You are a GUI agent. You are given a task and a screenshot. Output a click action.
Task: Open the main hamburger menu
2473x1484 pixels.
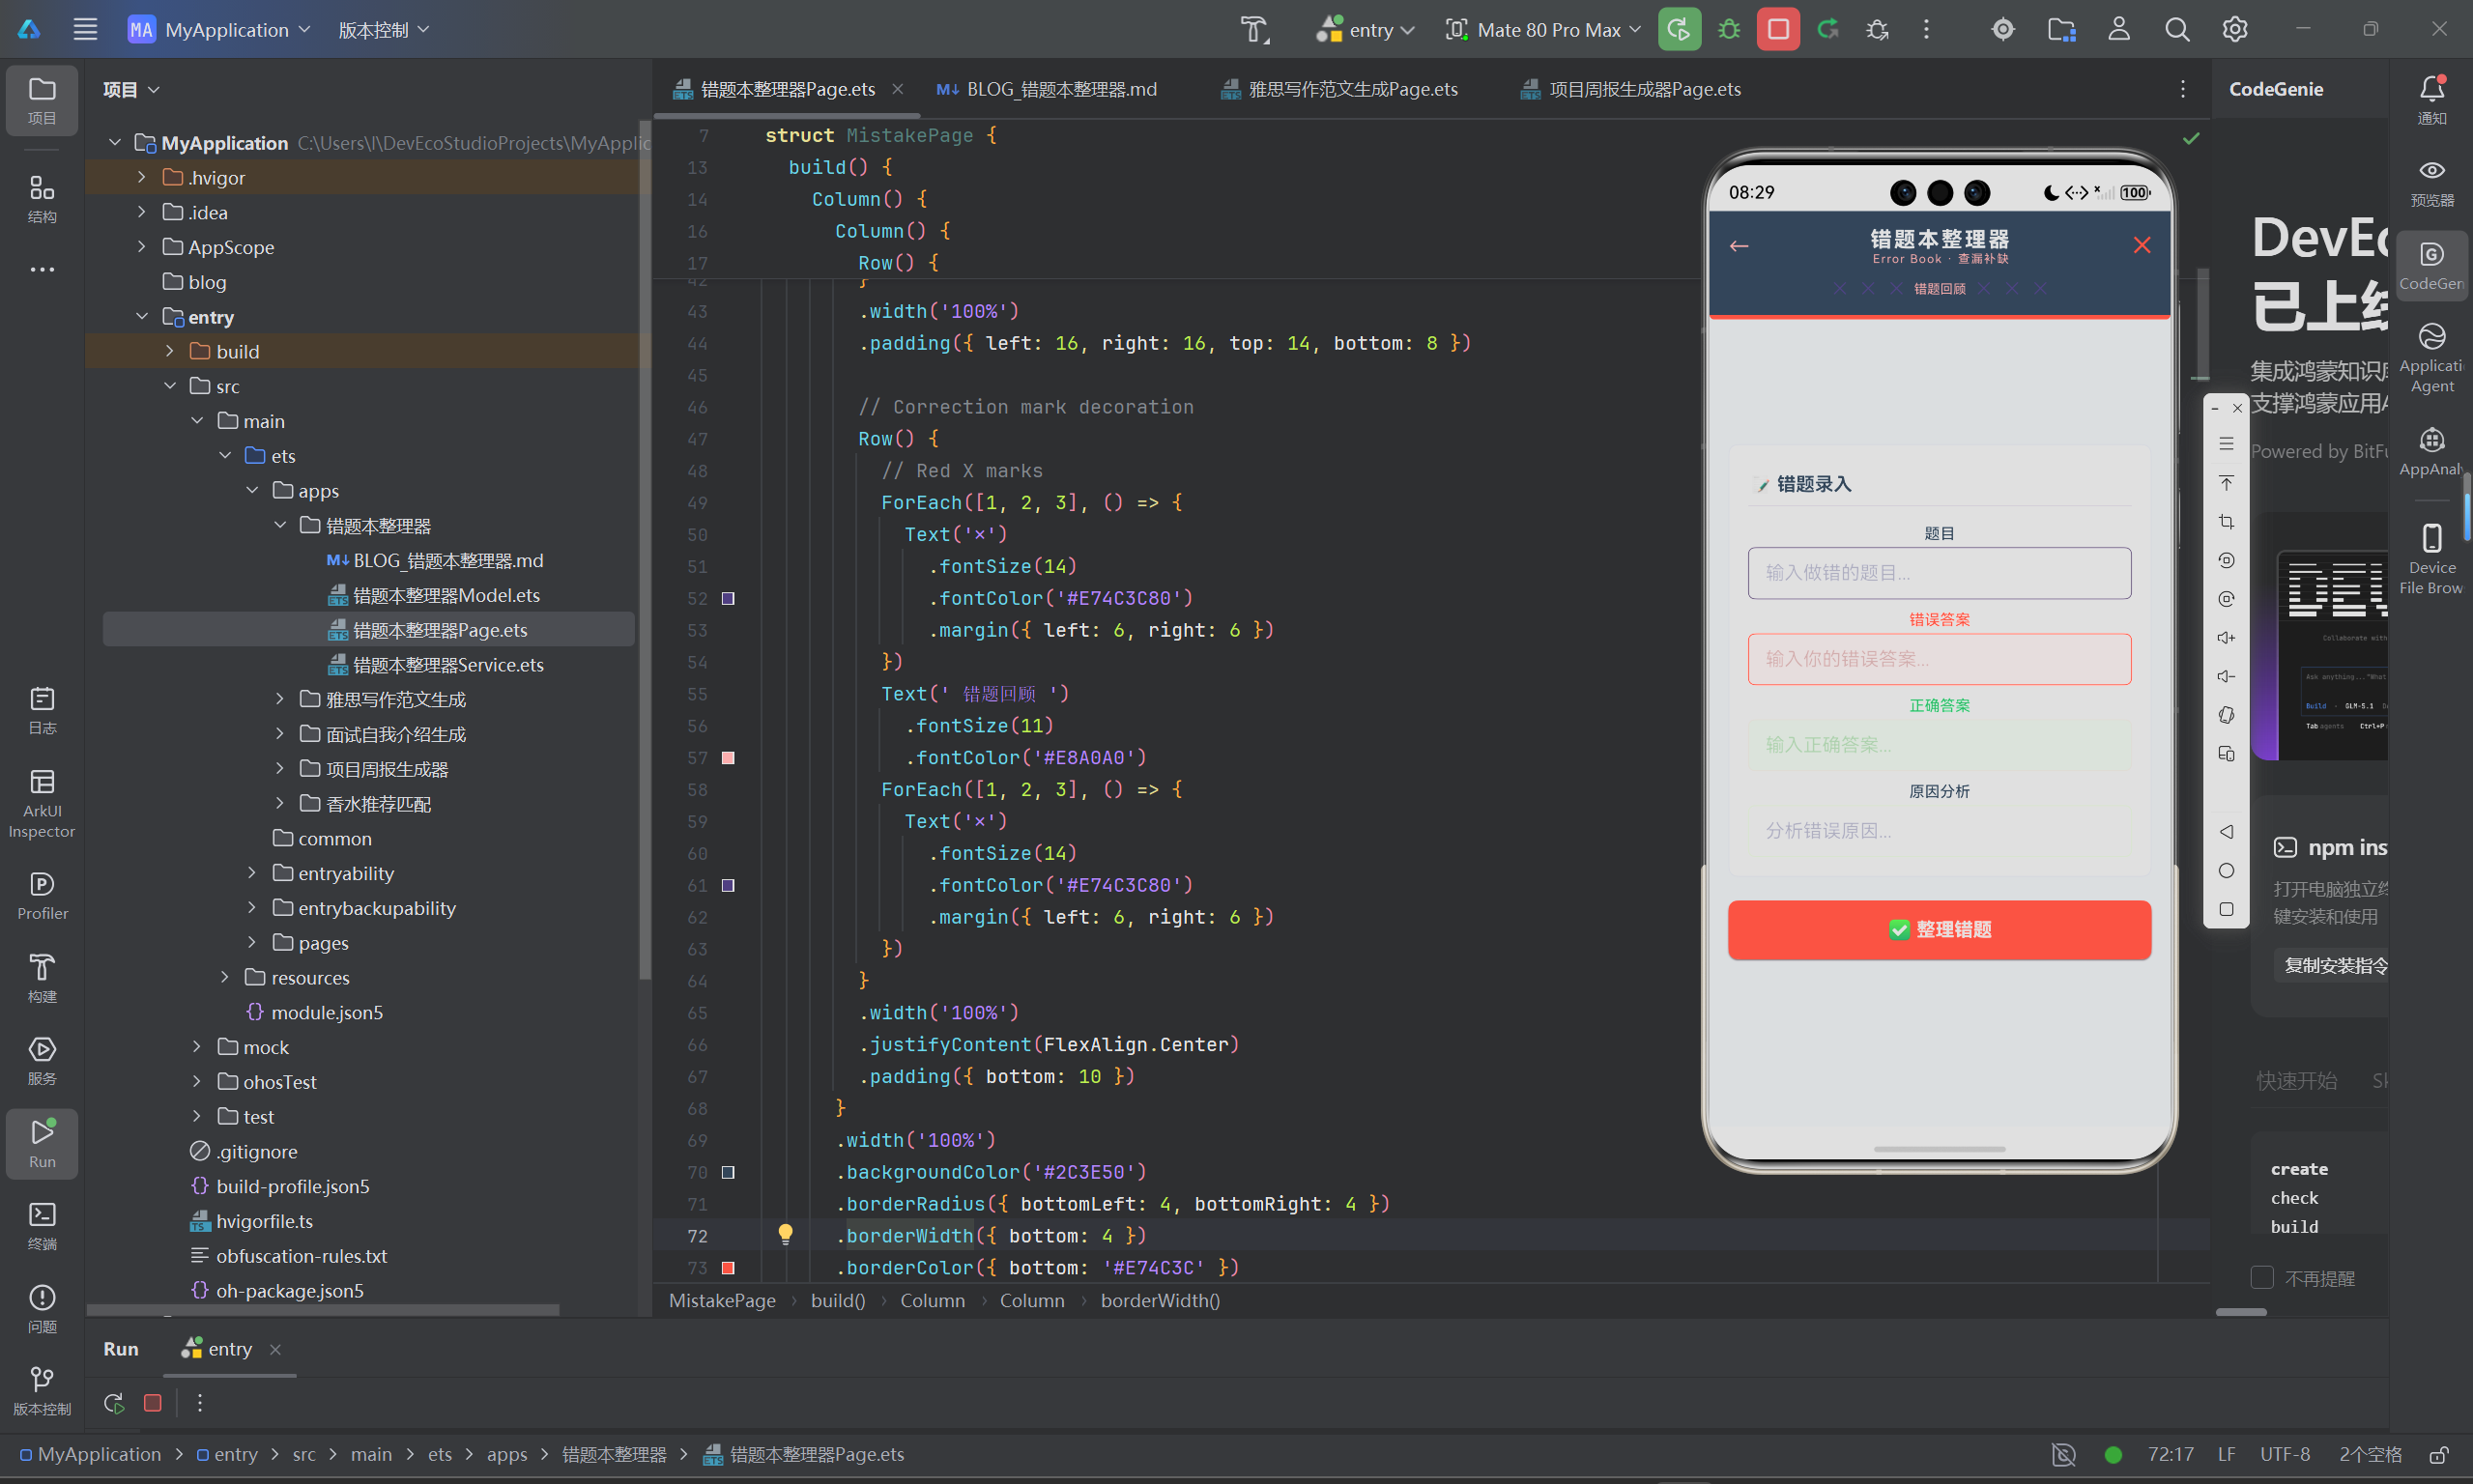click(x=85, y=30)
